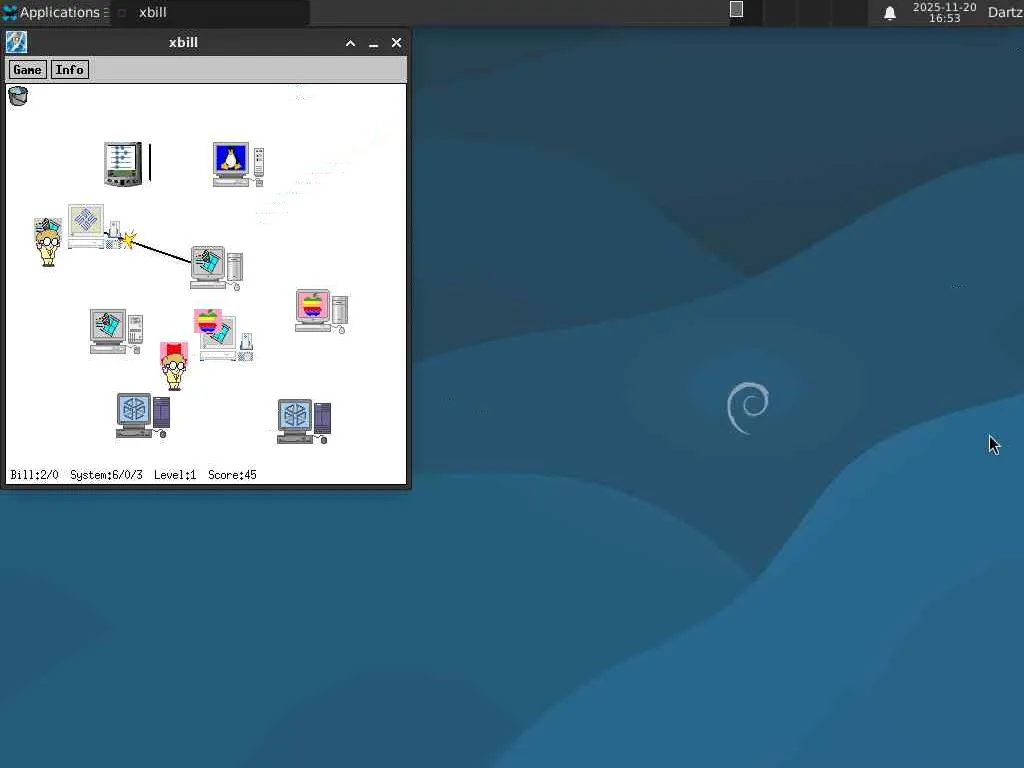Click the Level:1 status text
The width and height of the screenshot is (1024, 768).
point(175,475)
